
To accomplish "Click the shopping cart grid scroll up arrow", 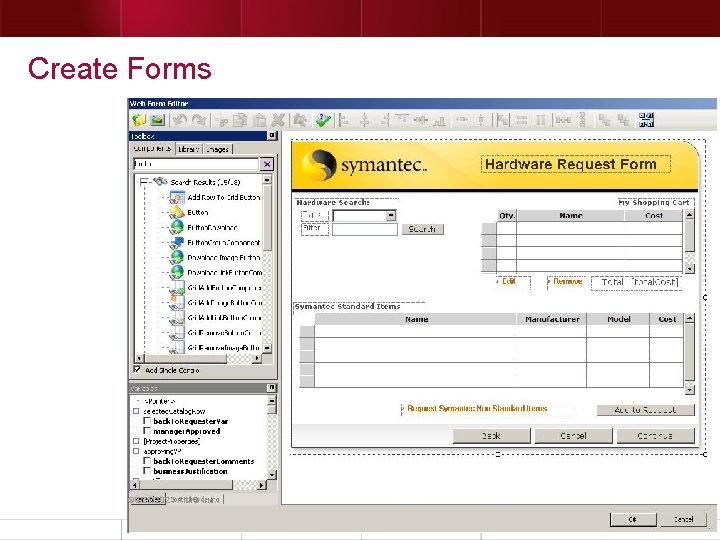I will tap(689, 215).
